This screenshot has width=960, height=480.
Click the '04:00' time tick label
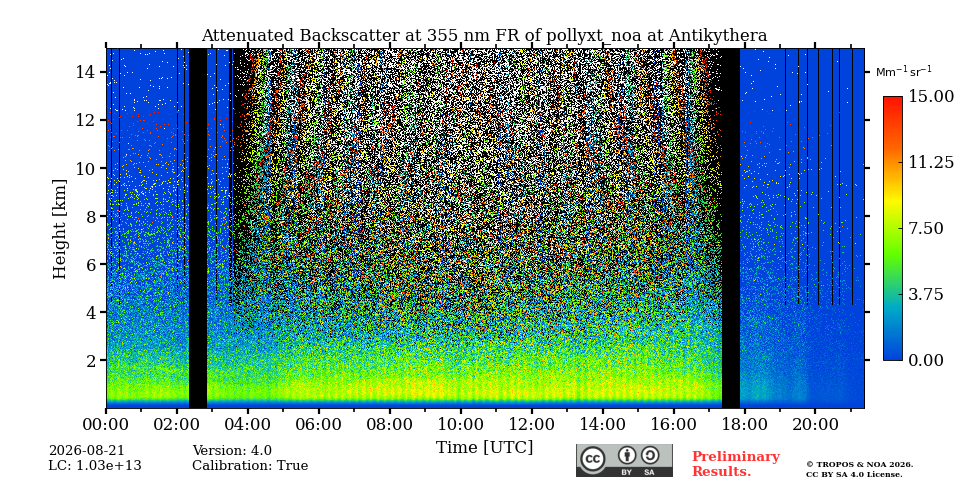click(248, 424)
